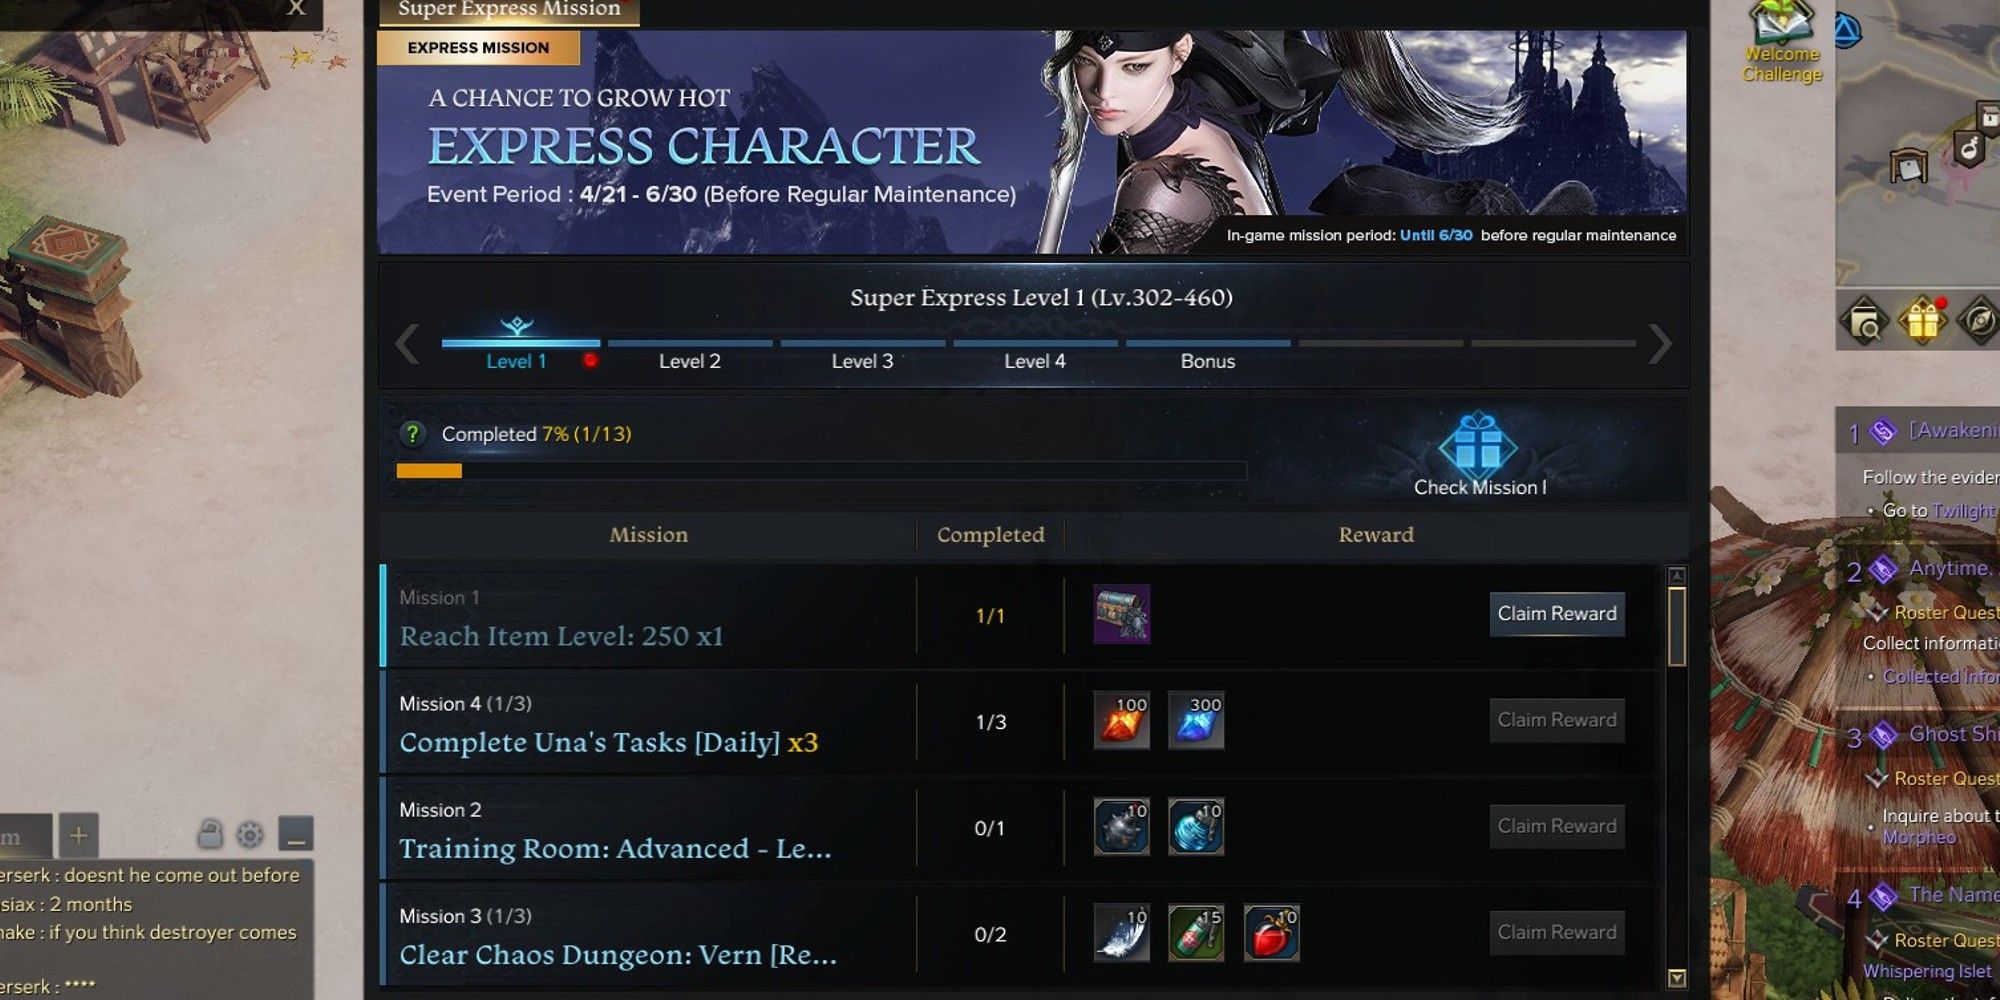The image size is (2000, 1000).
Task: Open the Welcome Challenge icon
Action: point(1782,42)
